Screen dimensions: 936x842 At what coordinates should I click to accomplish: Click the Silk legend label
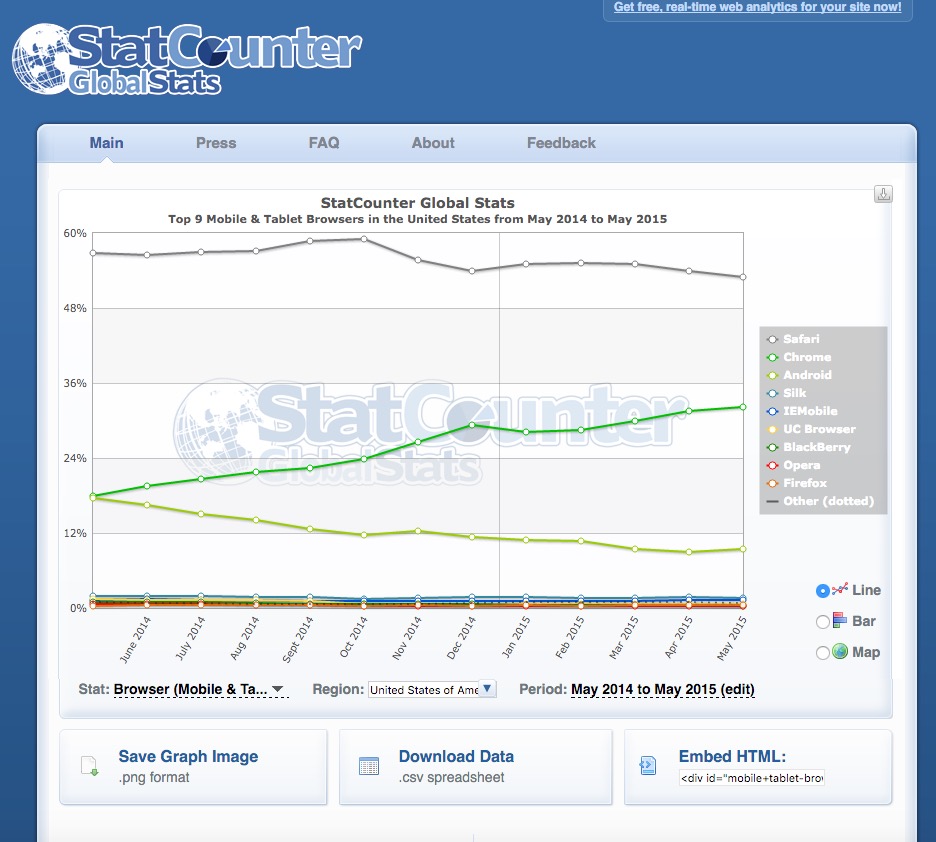pyautogui.click(x=795, y=393)
